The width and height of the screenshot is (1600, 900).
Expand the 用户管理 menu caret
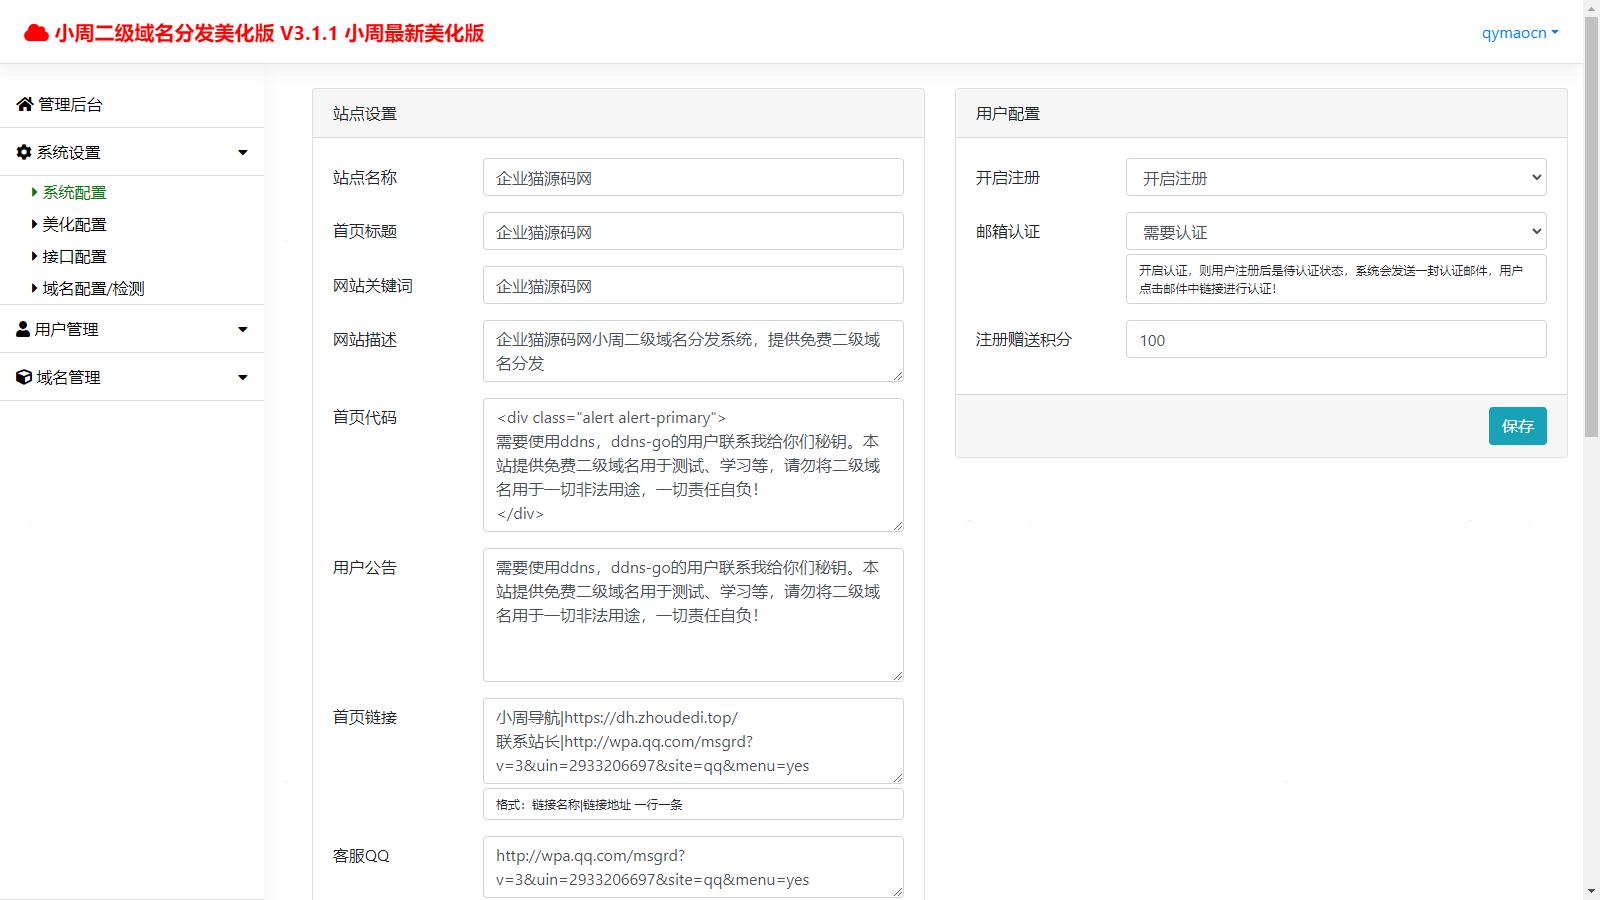point(242,329)
